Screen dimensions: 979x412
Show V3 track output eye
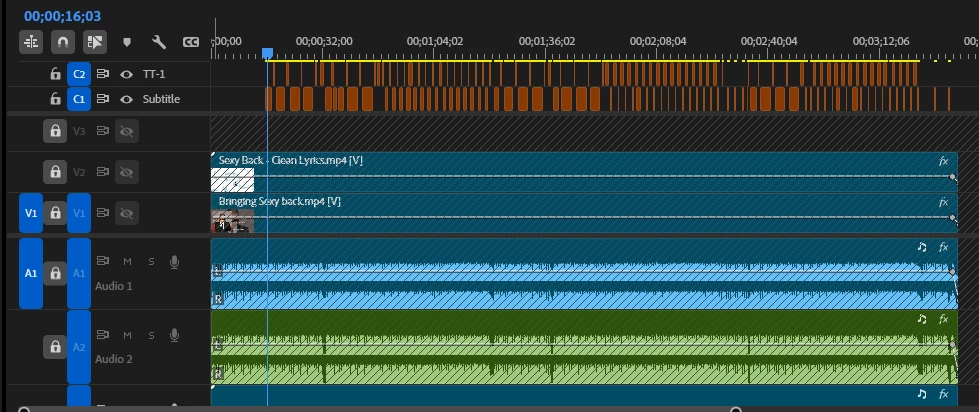pyautogui.click(x=127, y=131)
